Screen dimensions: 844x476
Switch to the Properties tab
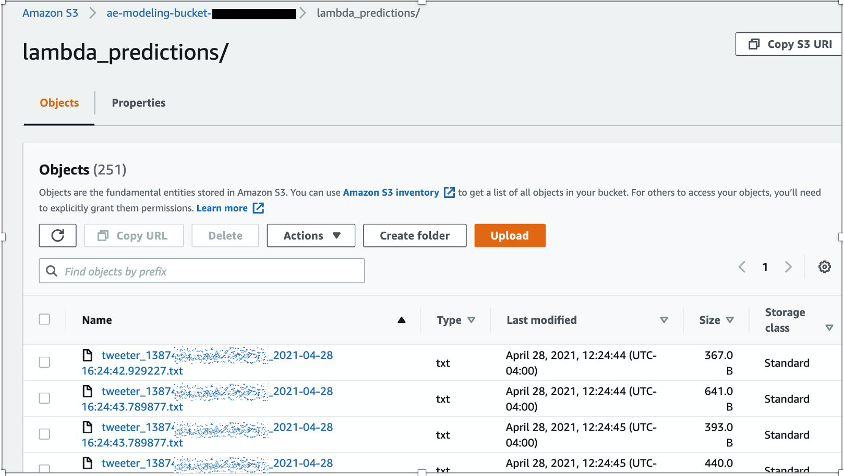pos(138,103)
